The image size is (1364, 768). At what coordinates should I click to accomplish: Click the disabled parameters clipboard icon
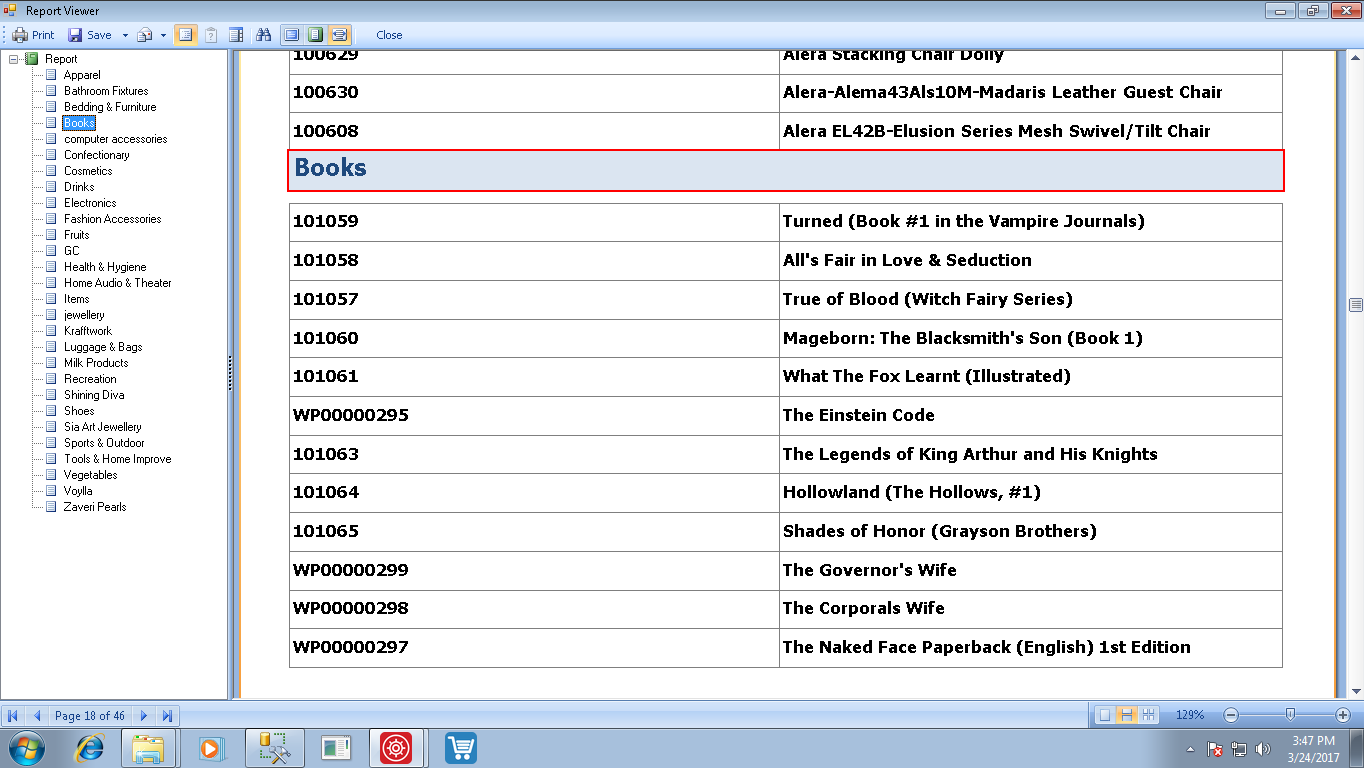[211, 35]
